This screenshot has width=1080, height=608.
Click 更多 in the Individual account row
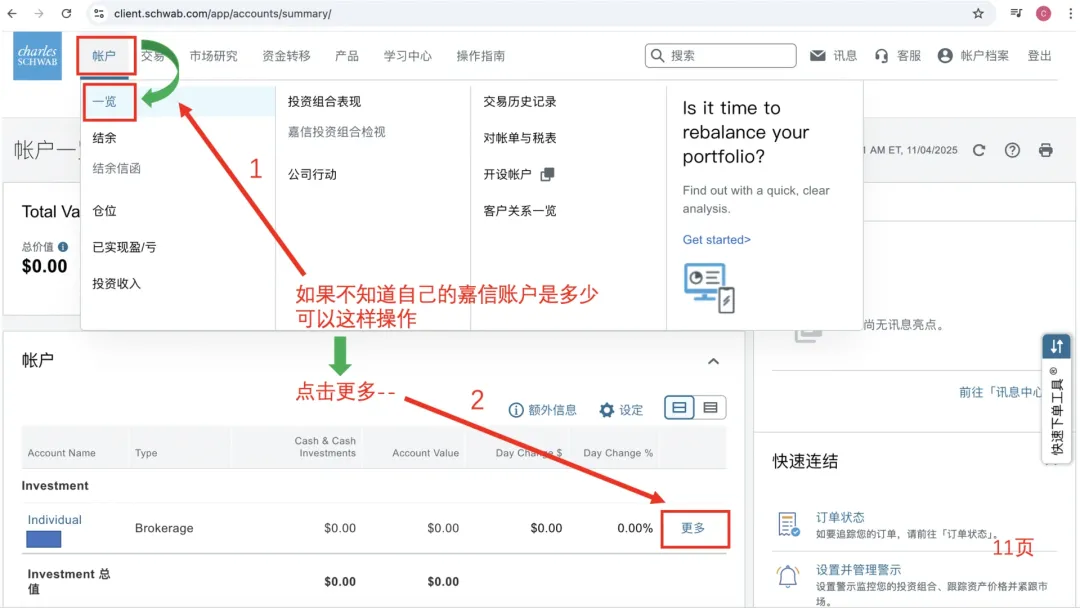[694, 528]
